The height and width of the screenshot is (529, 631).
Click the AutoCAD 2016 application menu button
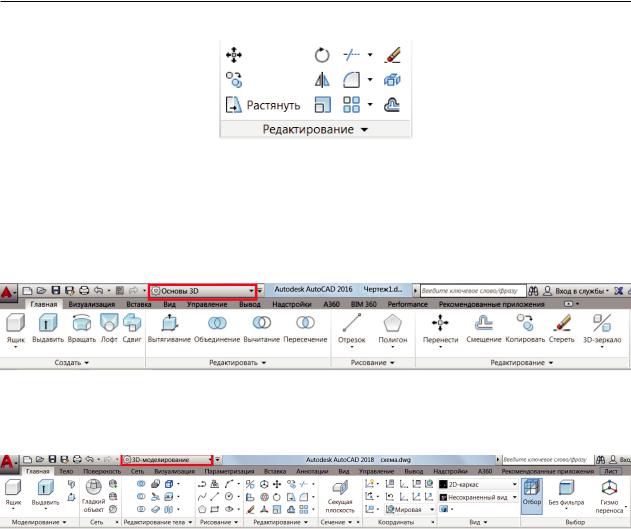point(8,293)
